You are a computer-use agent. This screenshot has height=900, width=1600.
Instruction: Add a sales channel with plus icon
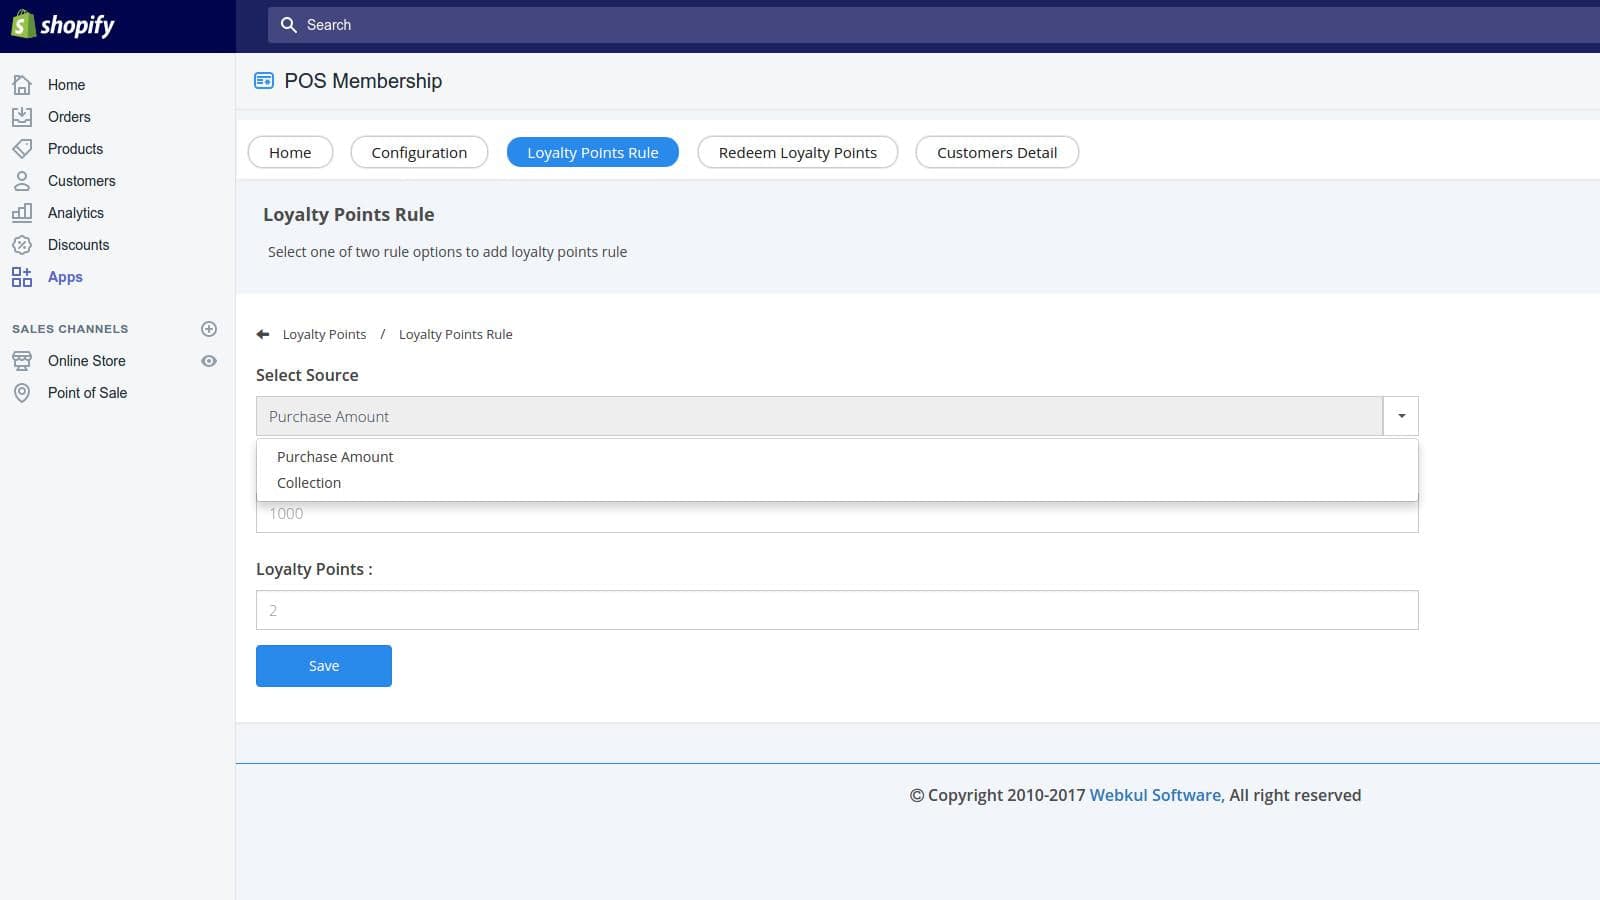[x=209, y=329]
